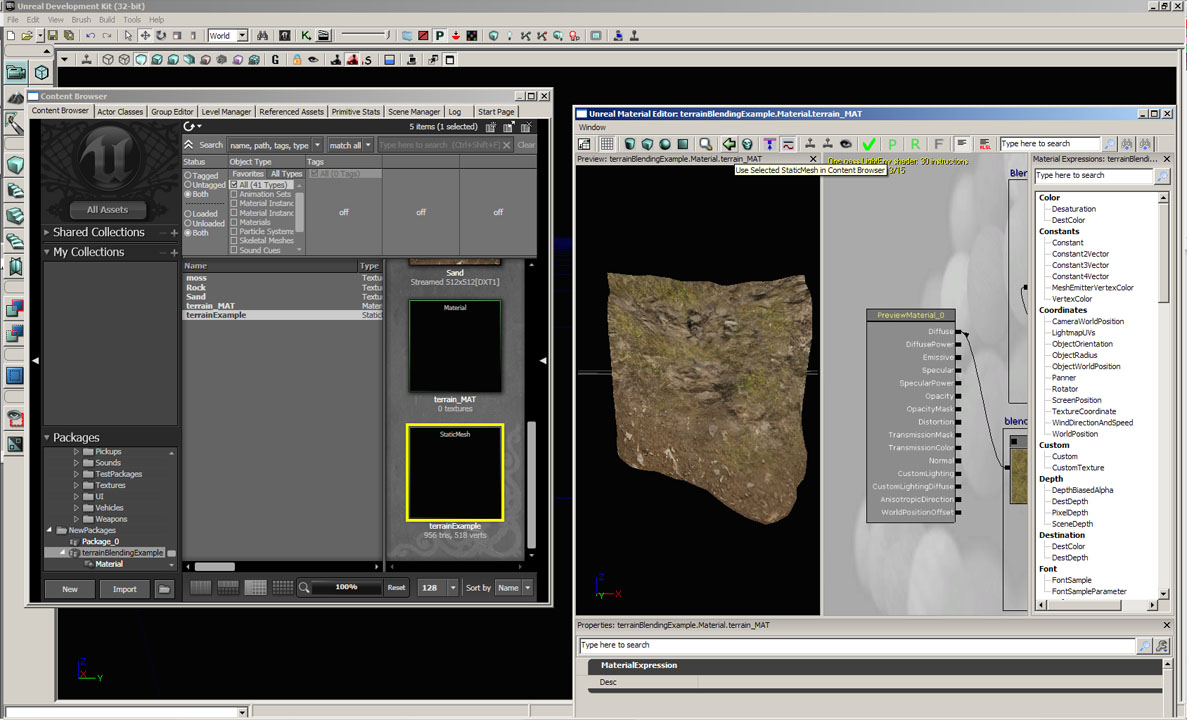Image resolution: width=1187 pixels, height=720 pixels.
Task: Click the Reset zoom button
Action: click(396, 588)
